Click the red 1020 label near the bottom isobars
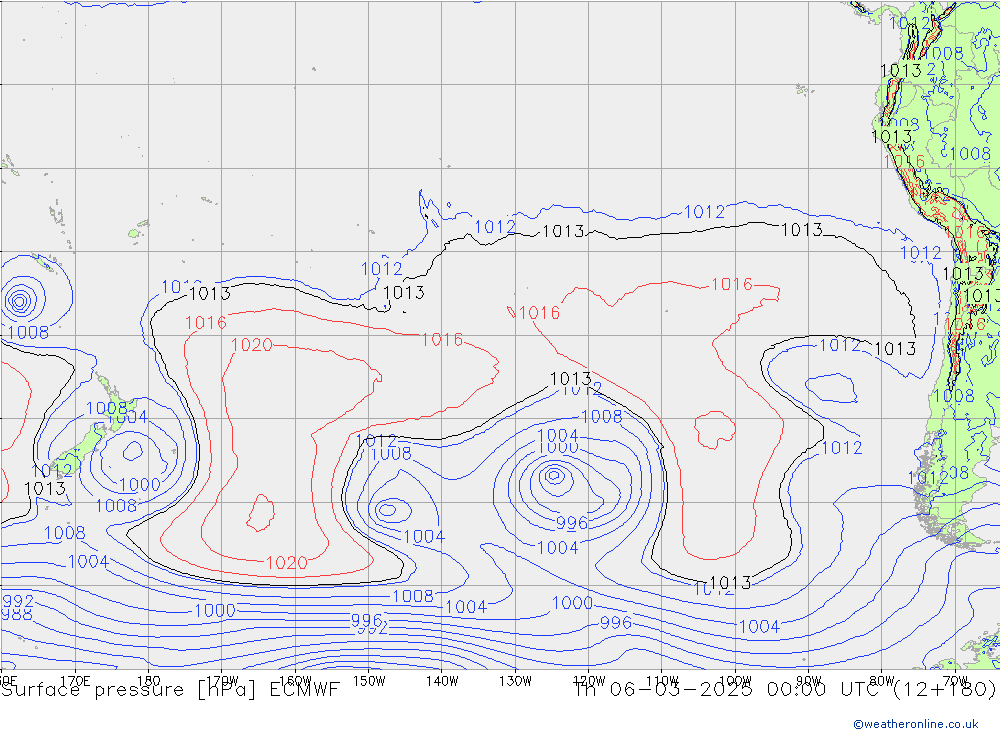Image resolution: width=1000 pixels, height=733 pixels. coord(286,563)
